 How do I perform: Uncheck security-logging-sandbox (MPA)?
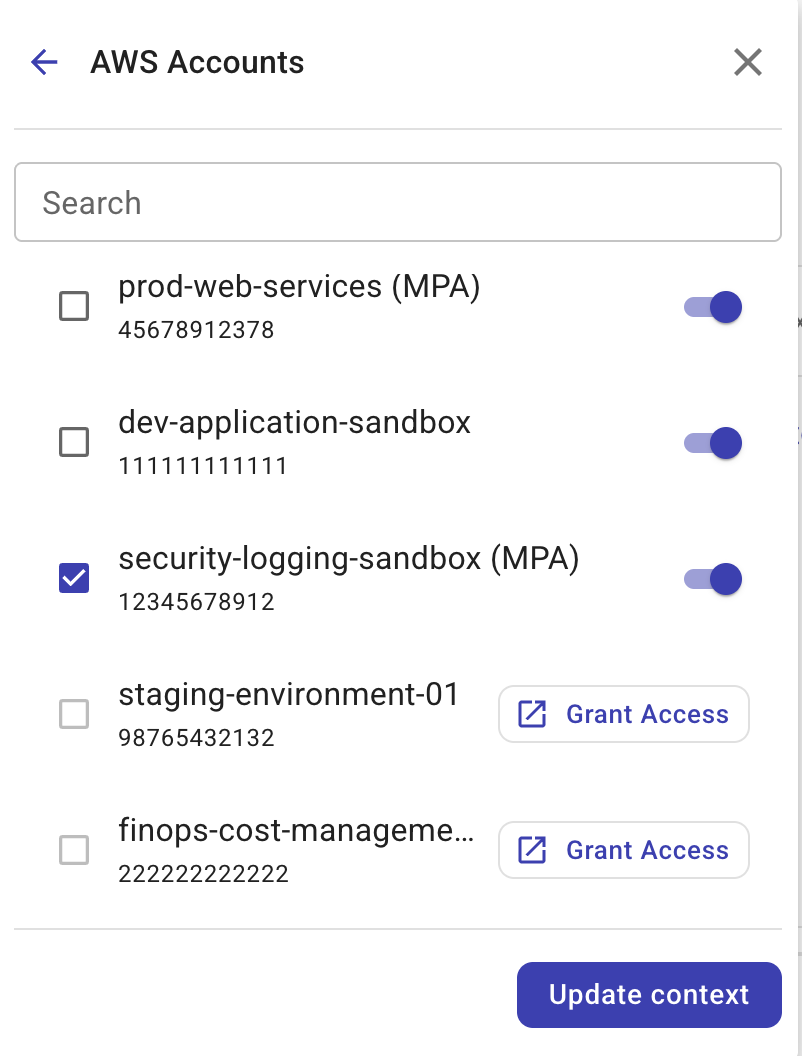(73, 579)
